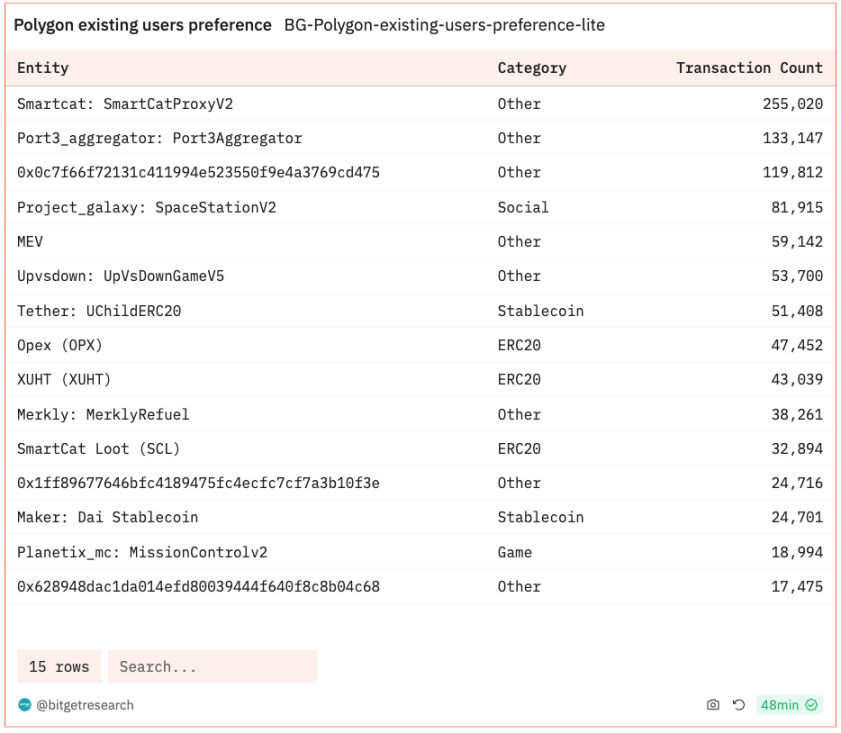This screenshot has width=841, height=733.
Task: Click the Project_galaxy: SpaceStationV2 entity
Action: click(x=146, y=207)
